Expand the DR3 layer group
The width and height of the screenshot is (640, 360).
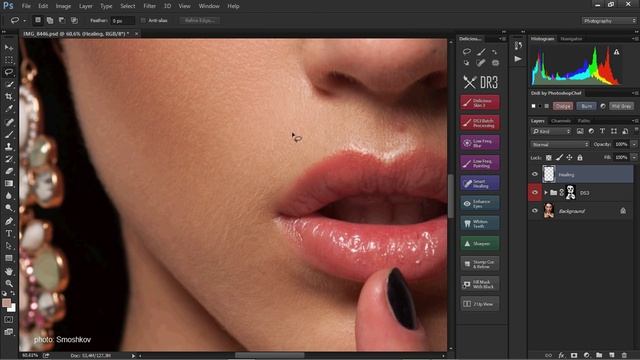coord(546,193)
